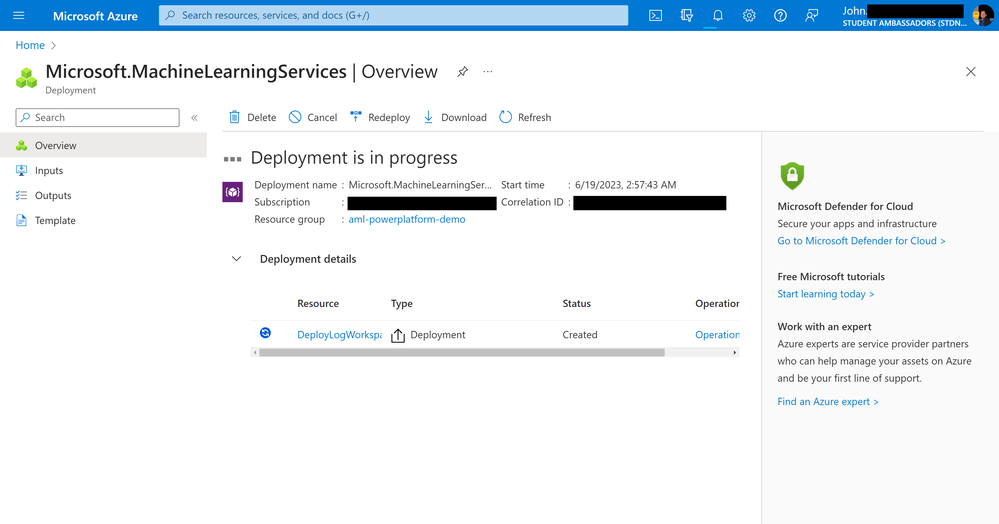Close the deployment blade
Screen dimensions: 999x524
tap(970, 71)
